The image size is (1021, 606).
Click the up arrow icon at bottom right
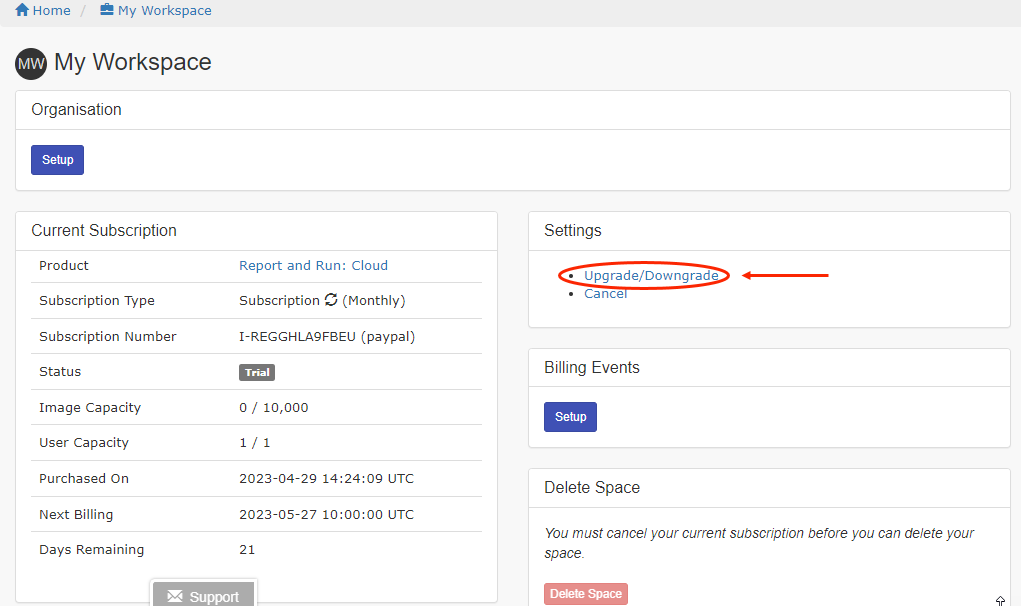coord(1000,600)
